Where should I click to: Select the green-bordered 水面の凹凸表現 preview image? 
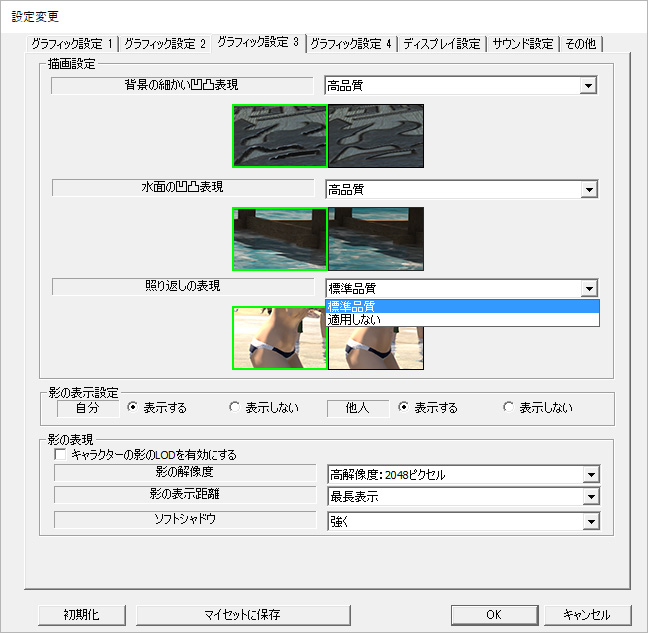(x=280, y=239)
